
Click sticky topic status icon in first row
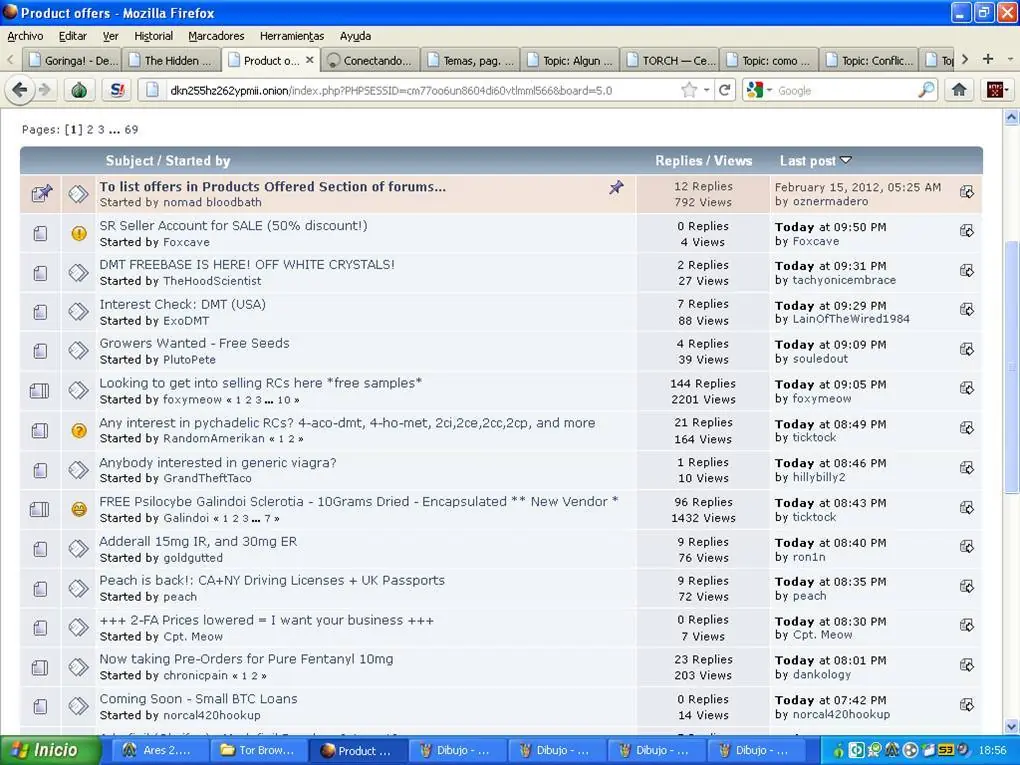41,194
